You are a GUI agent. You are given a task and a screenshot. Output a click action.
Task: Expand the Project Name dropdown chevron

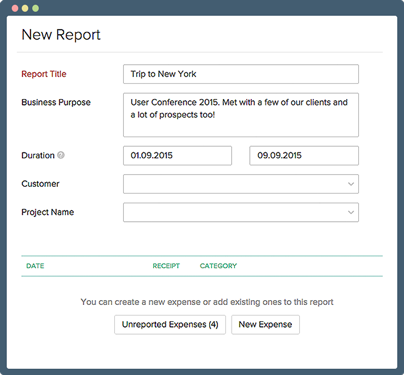[351, 212]
